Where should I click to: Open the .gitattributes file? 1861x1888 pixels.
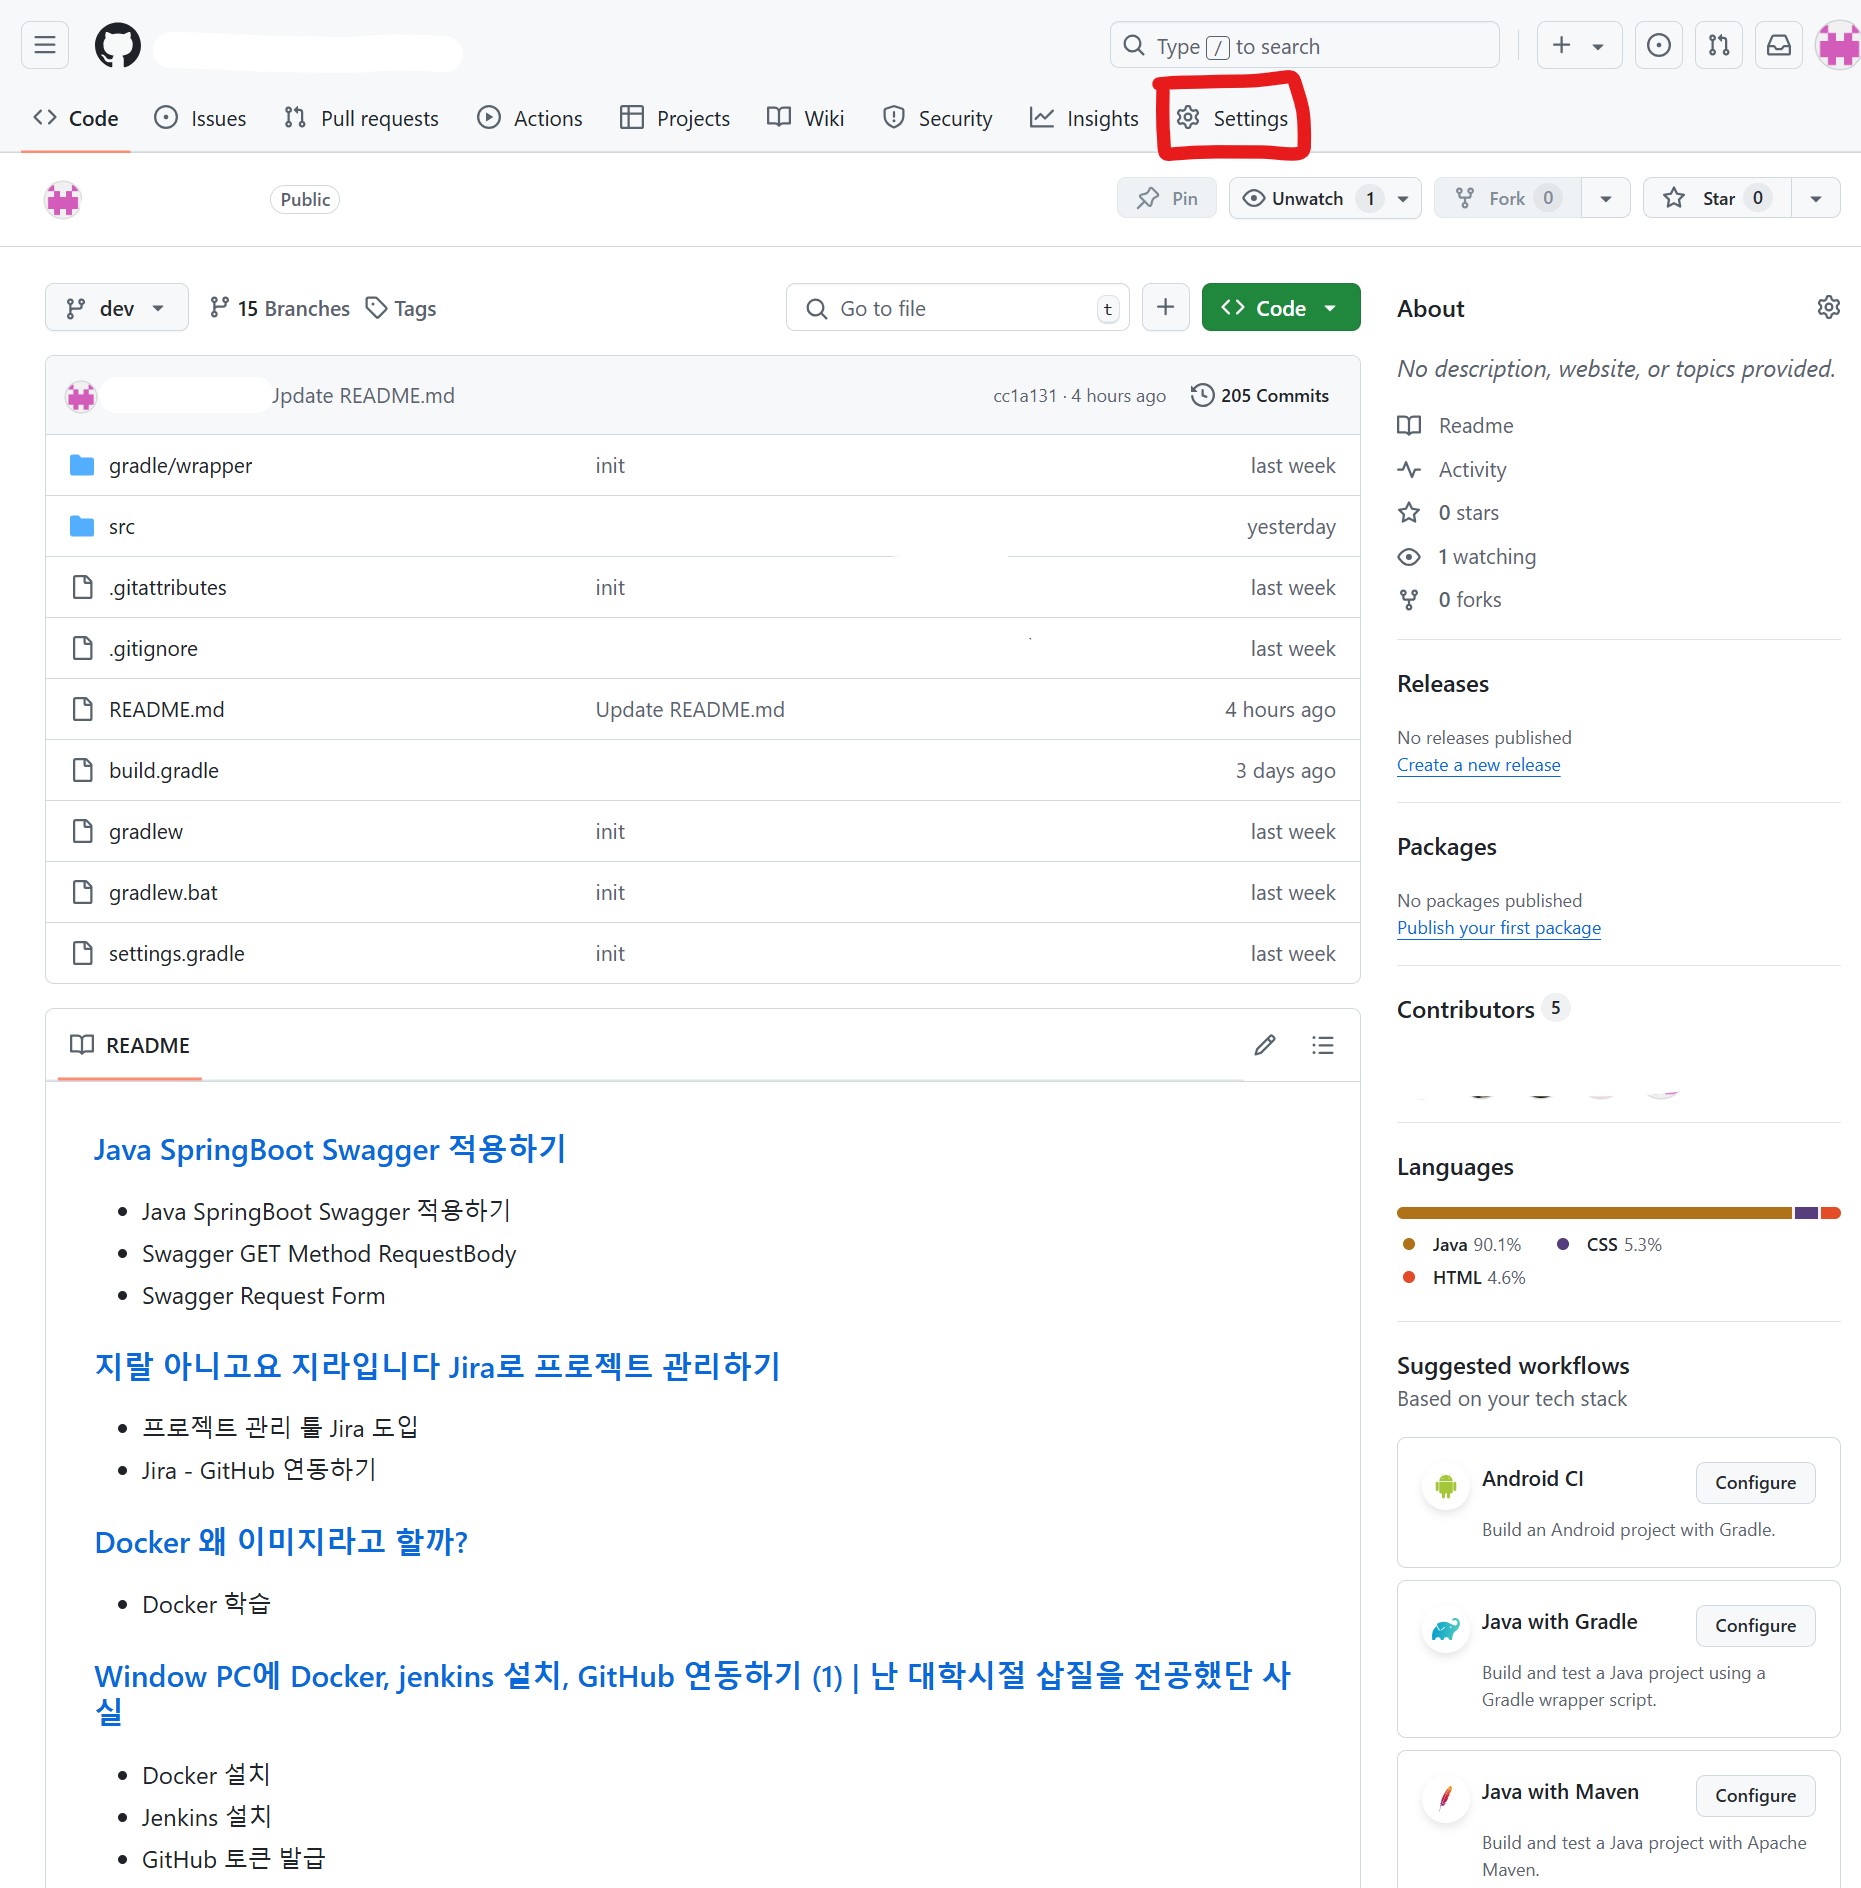click(167, 587)
